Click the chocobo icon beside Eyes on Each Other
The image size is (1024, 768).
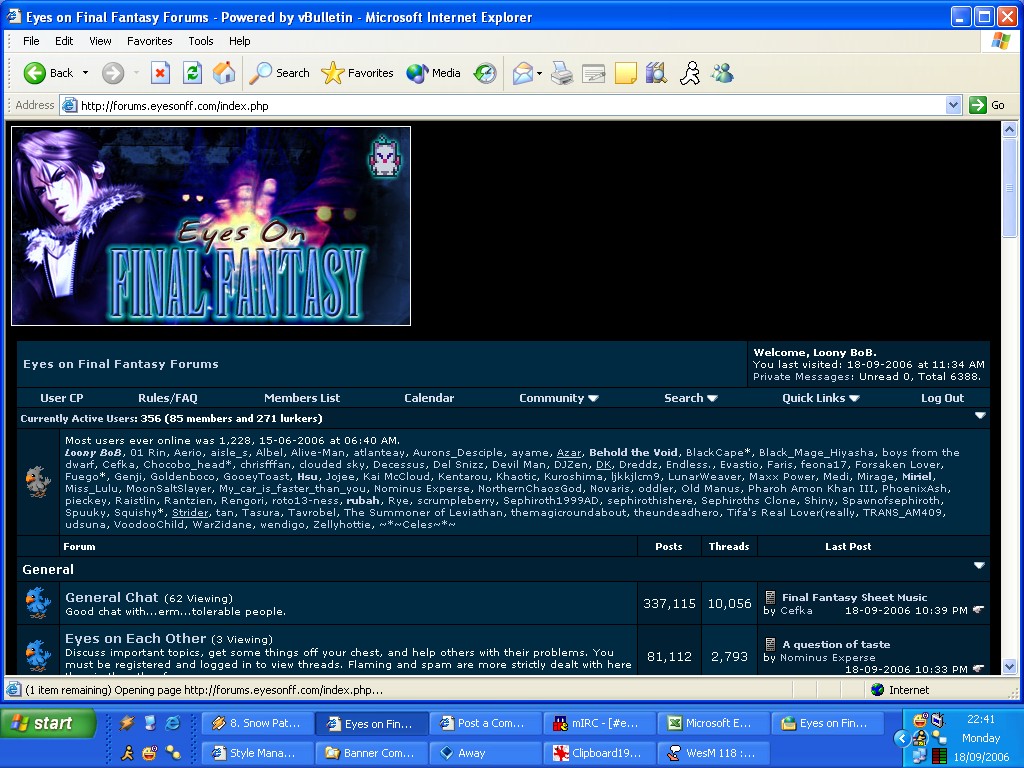[38, 654]
